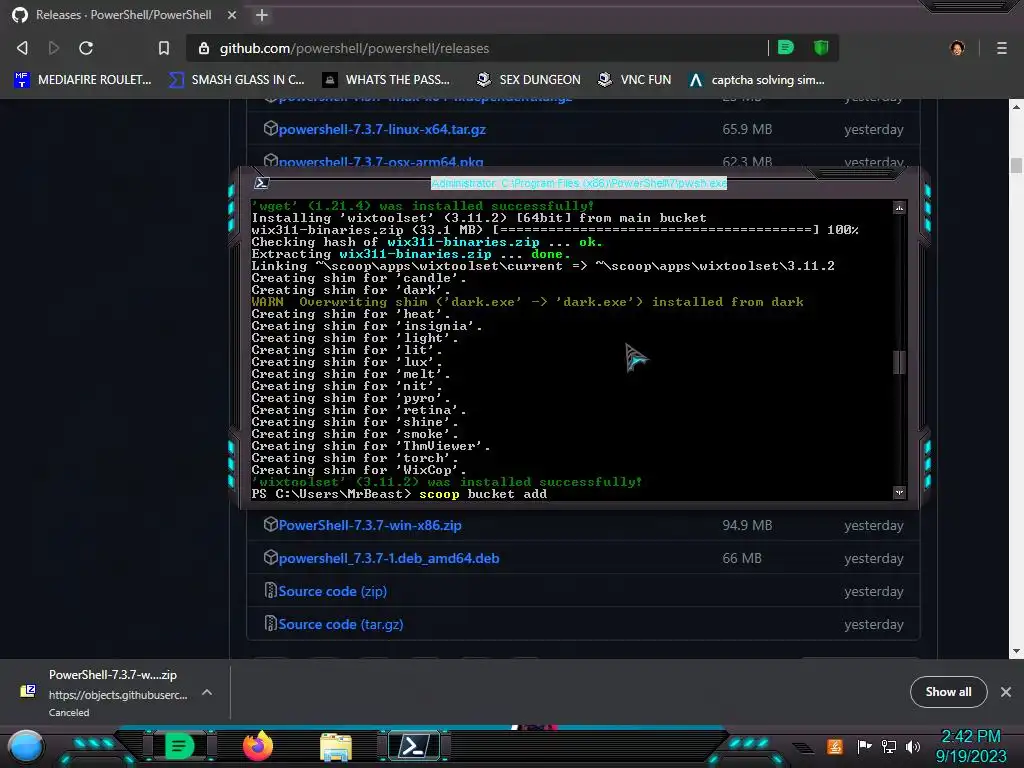Click the orange Java tray icon

pos(835,746)
